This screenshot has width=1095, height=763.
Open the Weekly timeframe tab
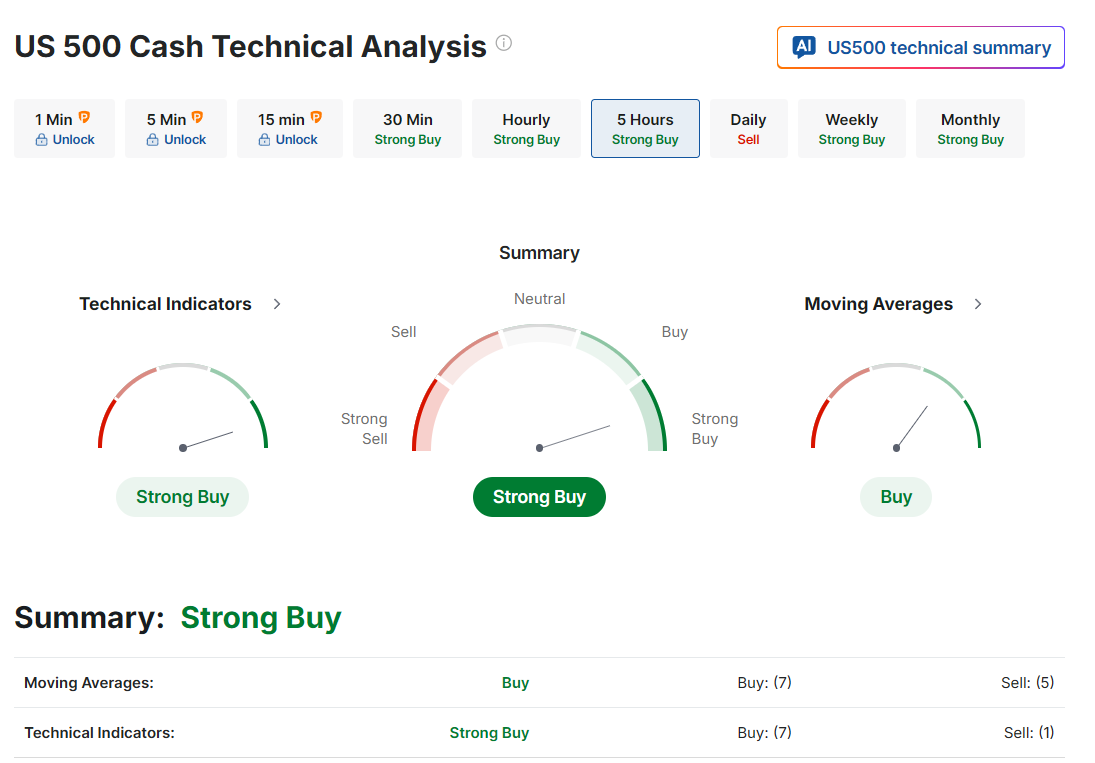point(852,128)
